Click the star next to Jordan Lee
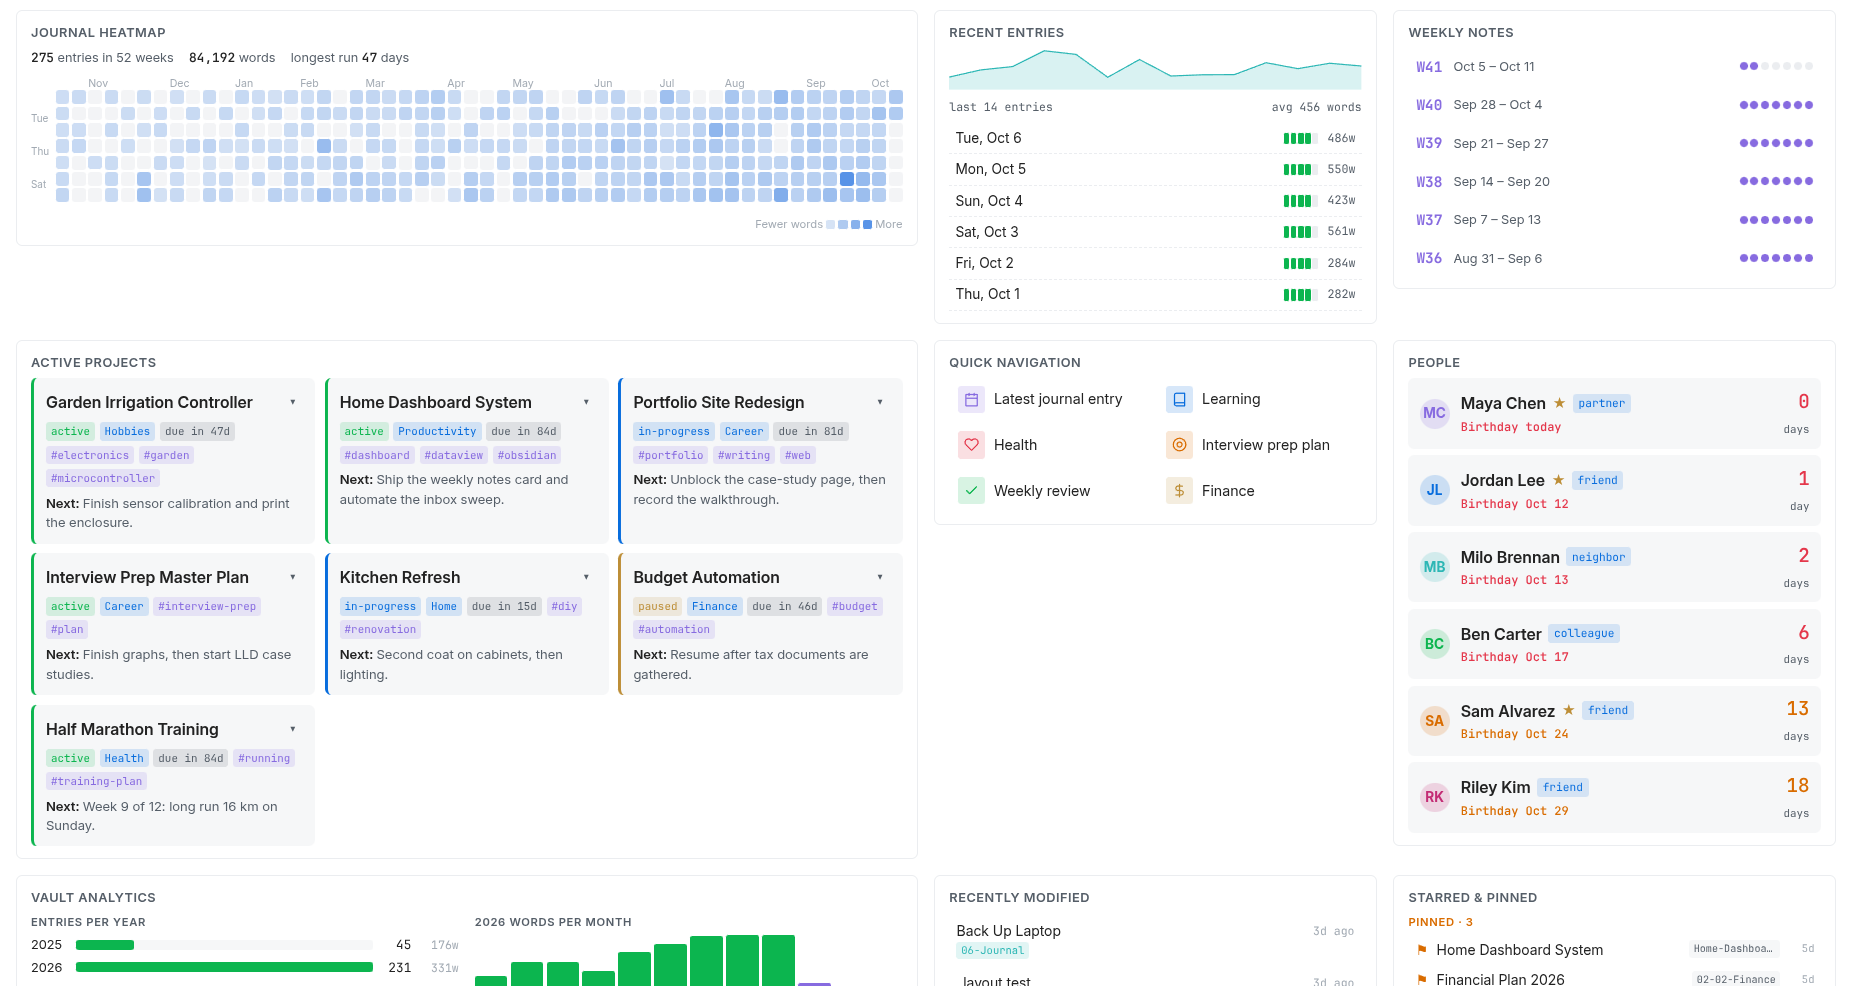Image resolution: width=1853 pixels, height=986 pixels. coord(1558,480)
